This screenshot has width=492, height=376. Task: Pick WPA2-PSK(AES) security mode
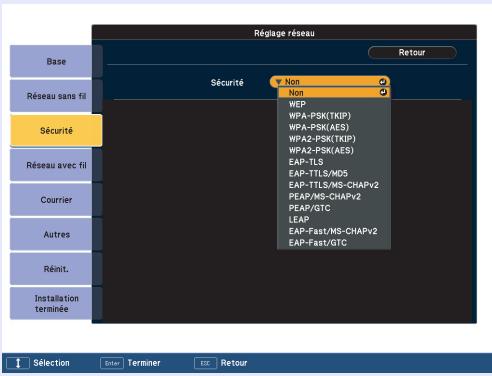click(334, 150)
